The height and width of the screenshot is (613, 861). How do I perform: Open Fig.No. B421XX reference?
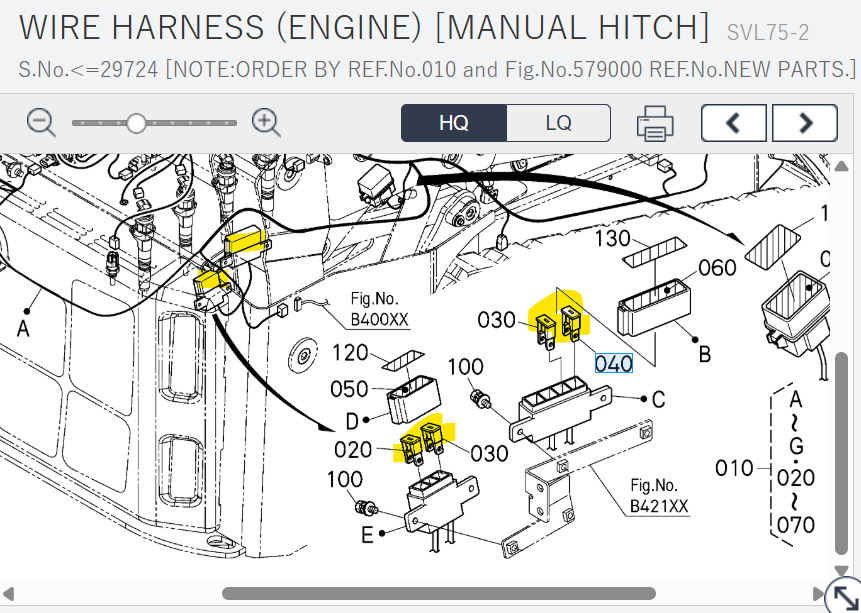tap(659, 496)
